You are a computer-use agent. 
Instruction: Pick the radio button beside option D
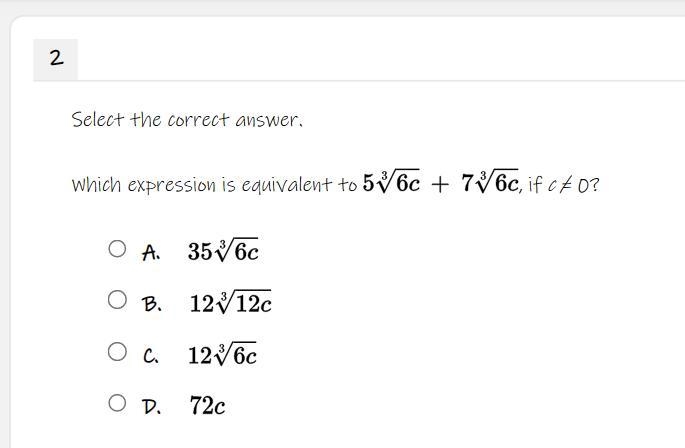pyautogui.click(x=117, y=403)
